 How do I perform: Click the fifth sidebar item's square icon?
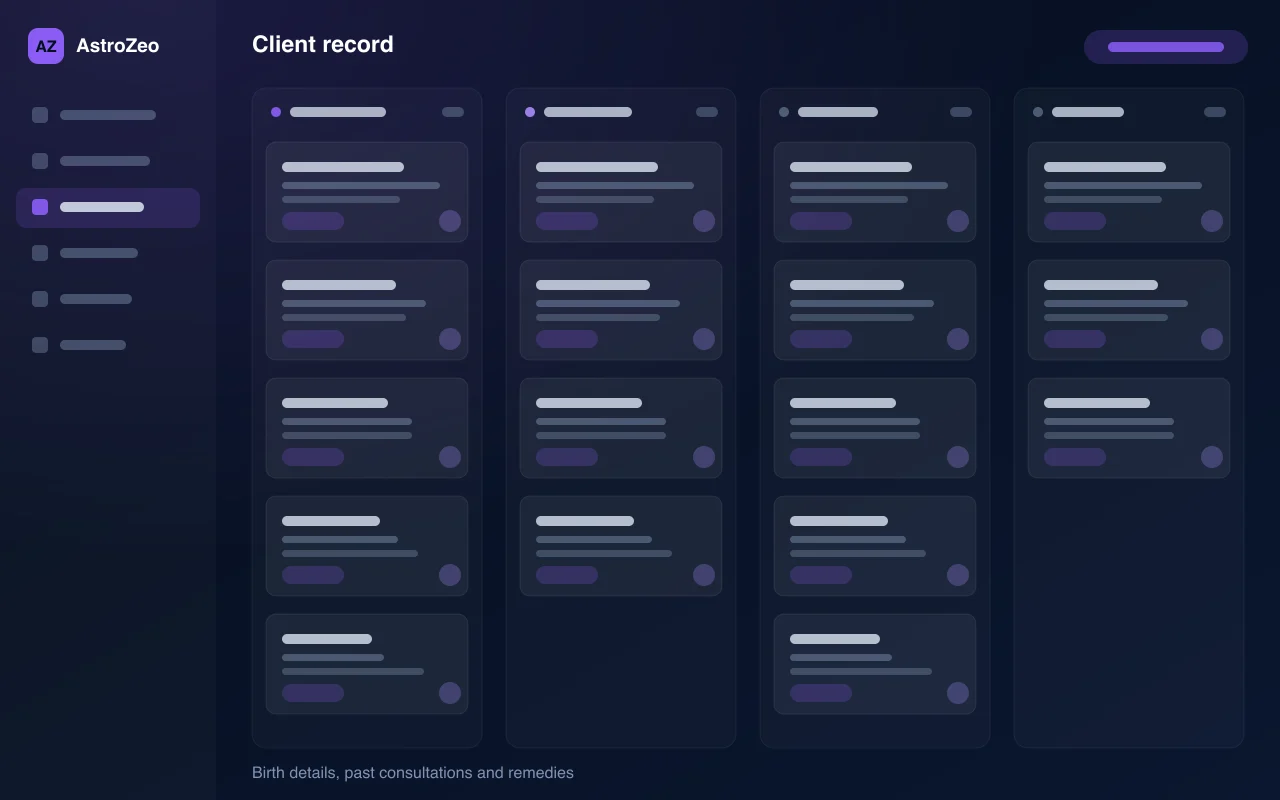point(40,299)
